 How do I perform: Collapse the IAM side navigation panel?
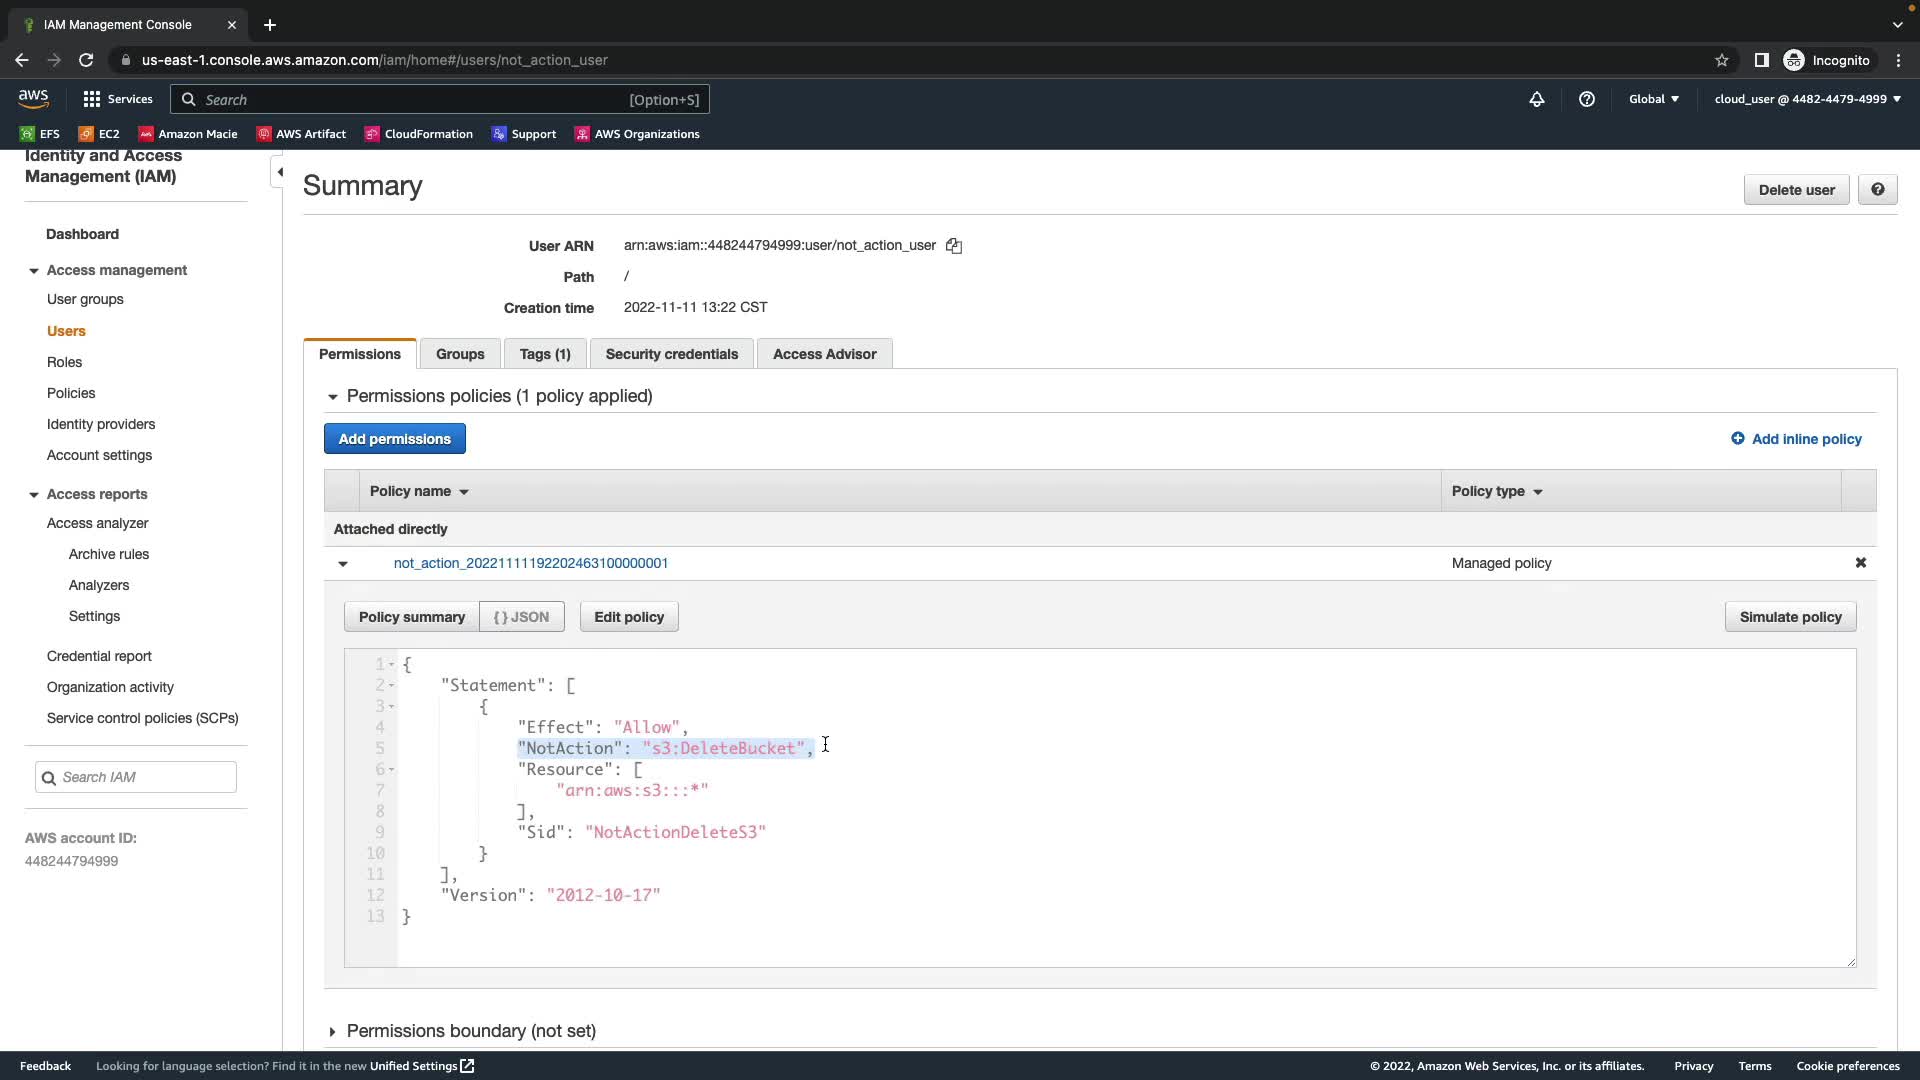click(280, 172)
